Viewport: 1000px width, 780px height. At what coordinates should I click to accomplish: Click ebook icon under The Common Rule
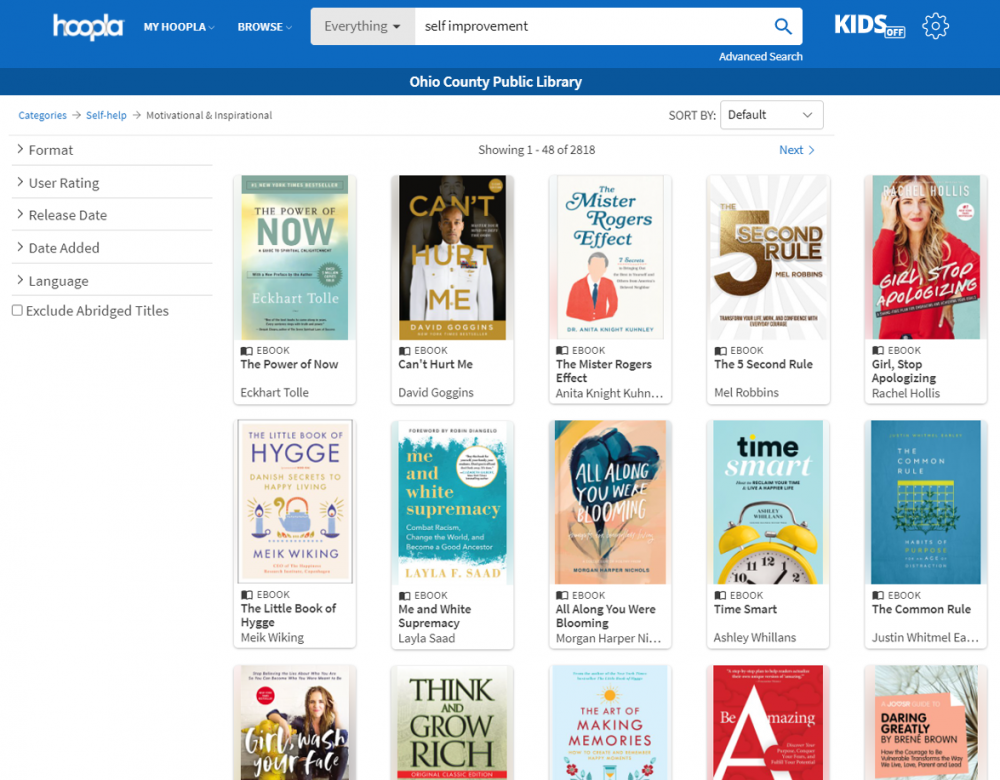tap(878, 596)
